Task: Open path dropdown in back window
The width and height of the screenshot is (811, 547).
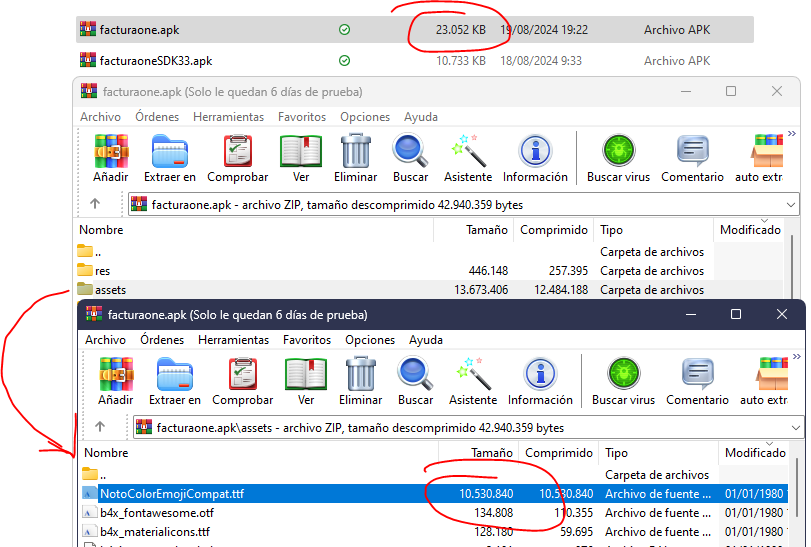Action: click(790, 205)
